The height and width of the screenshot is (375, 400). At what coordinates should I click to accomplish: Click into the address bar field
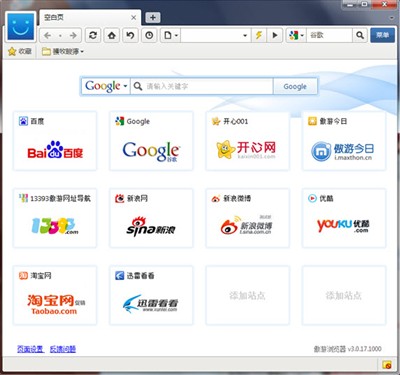pyautogui.click(x=211, y=35)
